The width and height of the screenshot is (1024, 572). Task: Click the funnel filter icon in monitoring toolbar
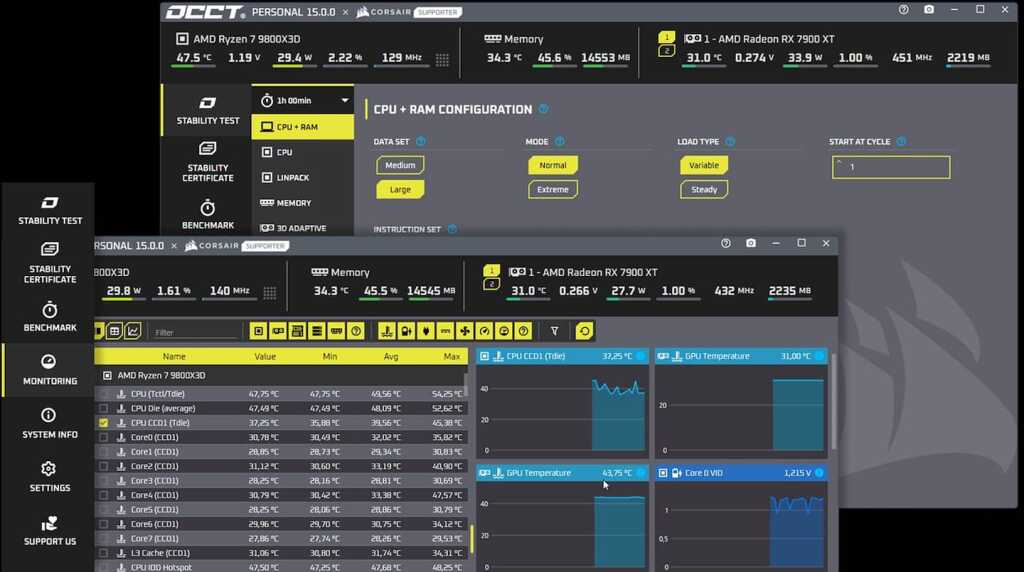coord(555,331)
